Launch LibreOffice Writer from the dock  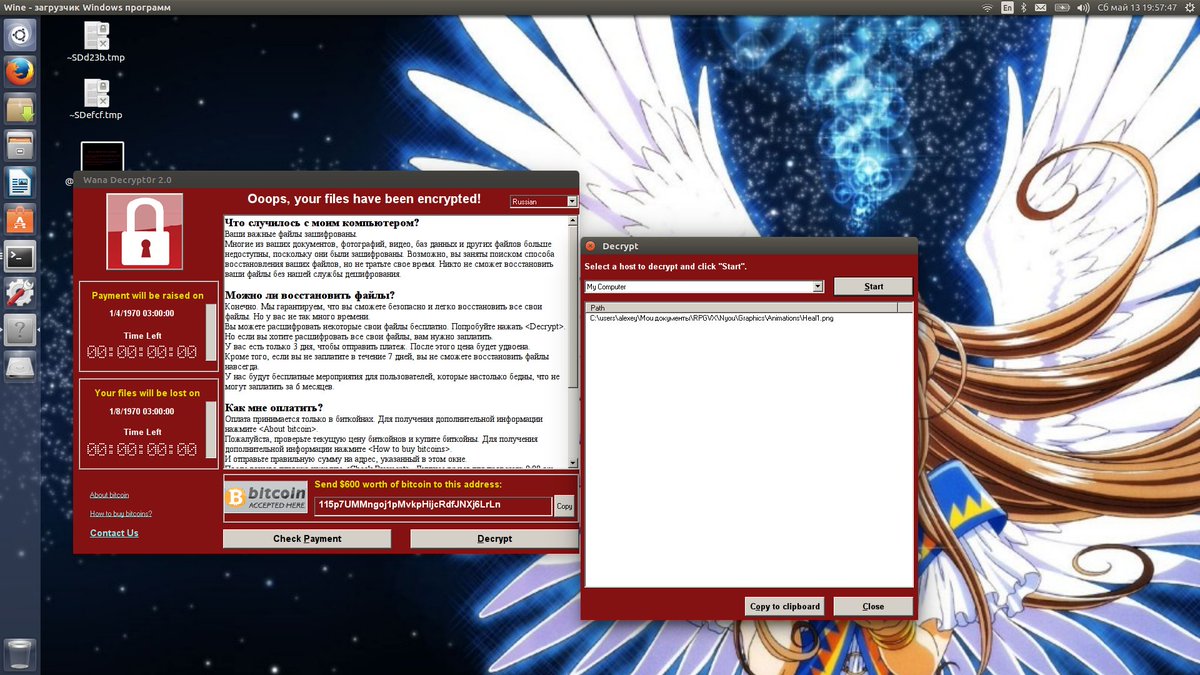pyautogui.click(x=20, y=183)
